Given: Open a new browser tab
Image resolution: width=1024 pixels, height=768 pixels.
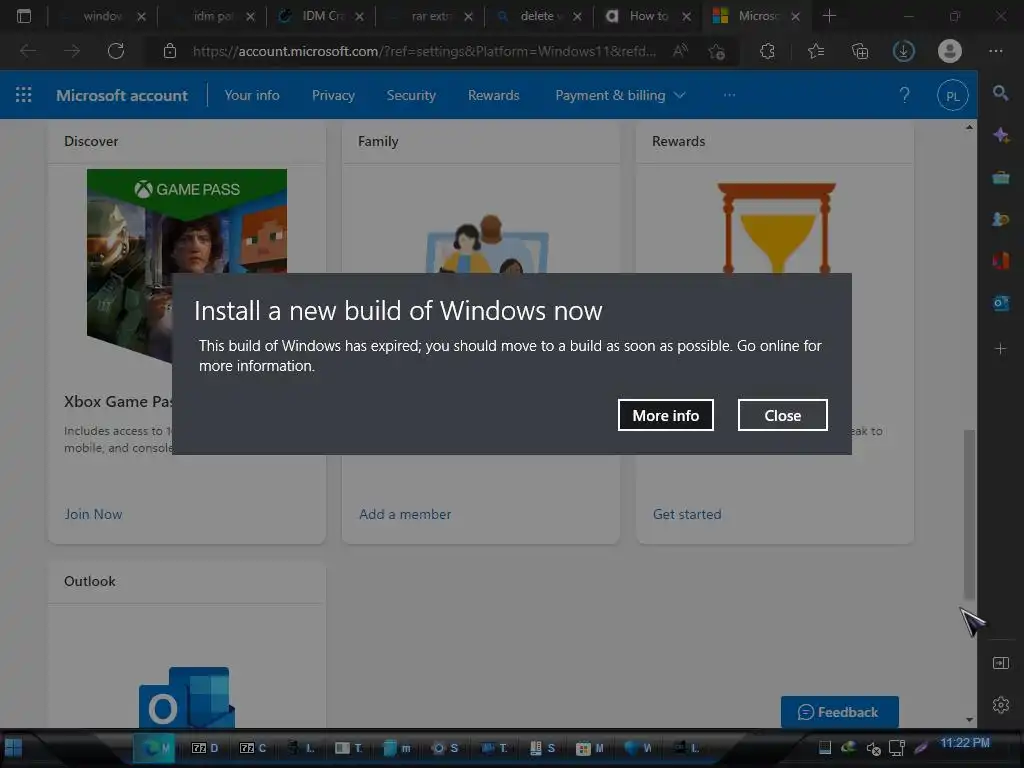Looking at the screenshot, I should click(829, 16).
